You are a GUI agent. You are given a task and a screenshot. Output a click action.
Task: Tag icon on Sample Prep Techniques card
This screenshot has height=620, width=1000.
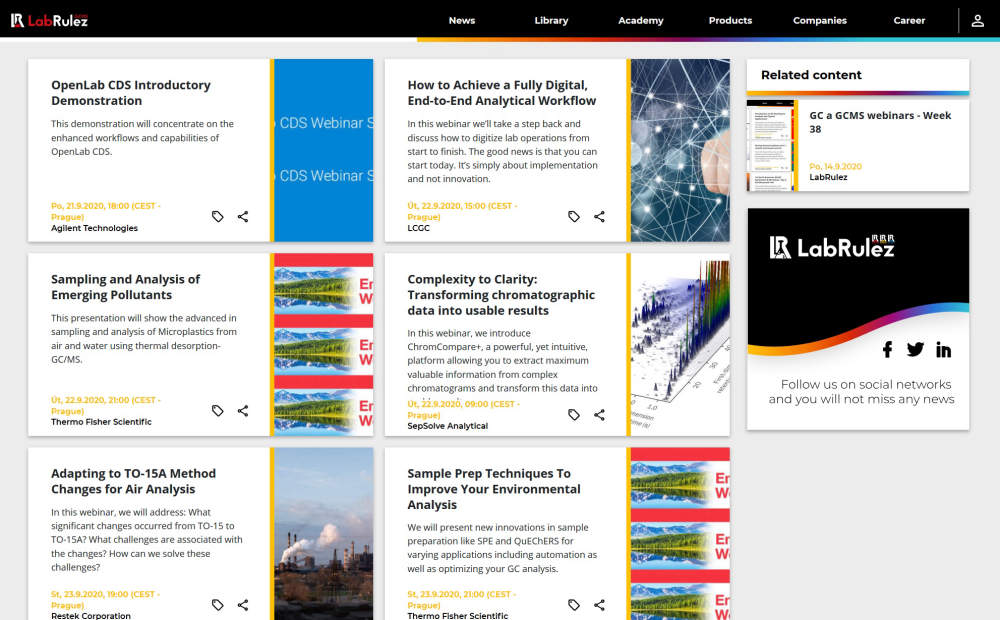click(574, 605)
